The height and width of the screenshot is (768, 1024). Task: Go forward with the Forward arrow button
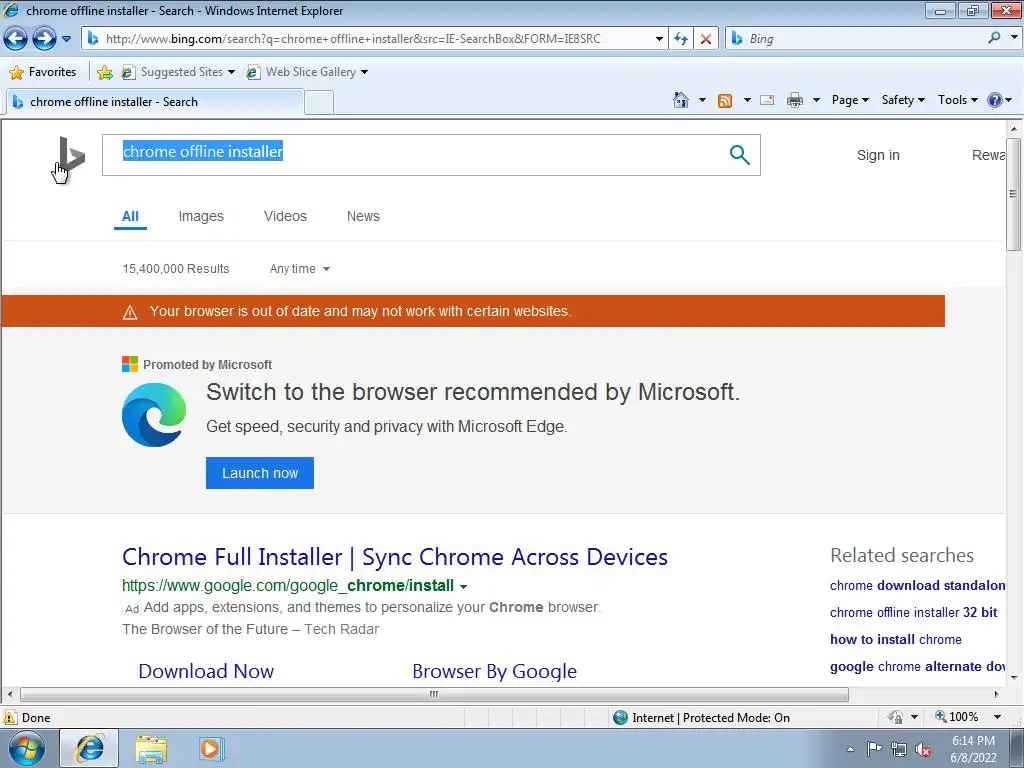(44, 39)
